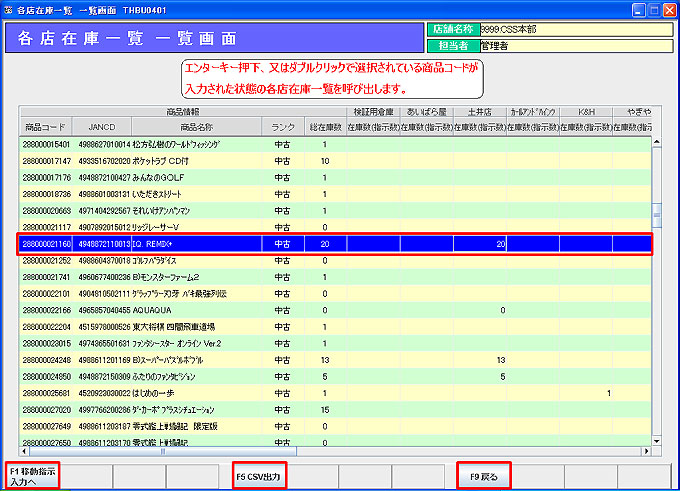Click the application icon in the title bar
680x491 pixels.
click(9, 9)
